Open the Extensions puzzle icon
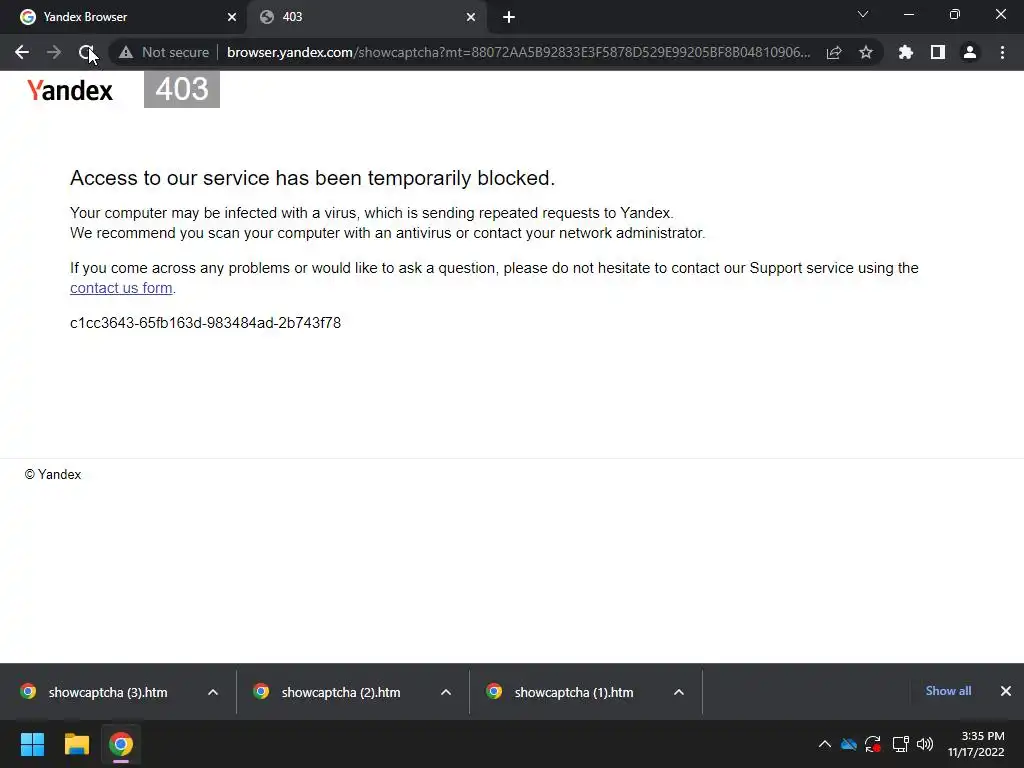Image resolution: width=1024 pixels, height=768 pixels. [905, 52]
